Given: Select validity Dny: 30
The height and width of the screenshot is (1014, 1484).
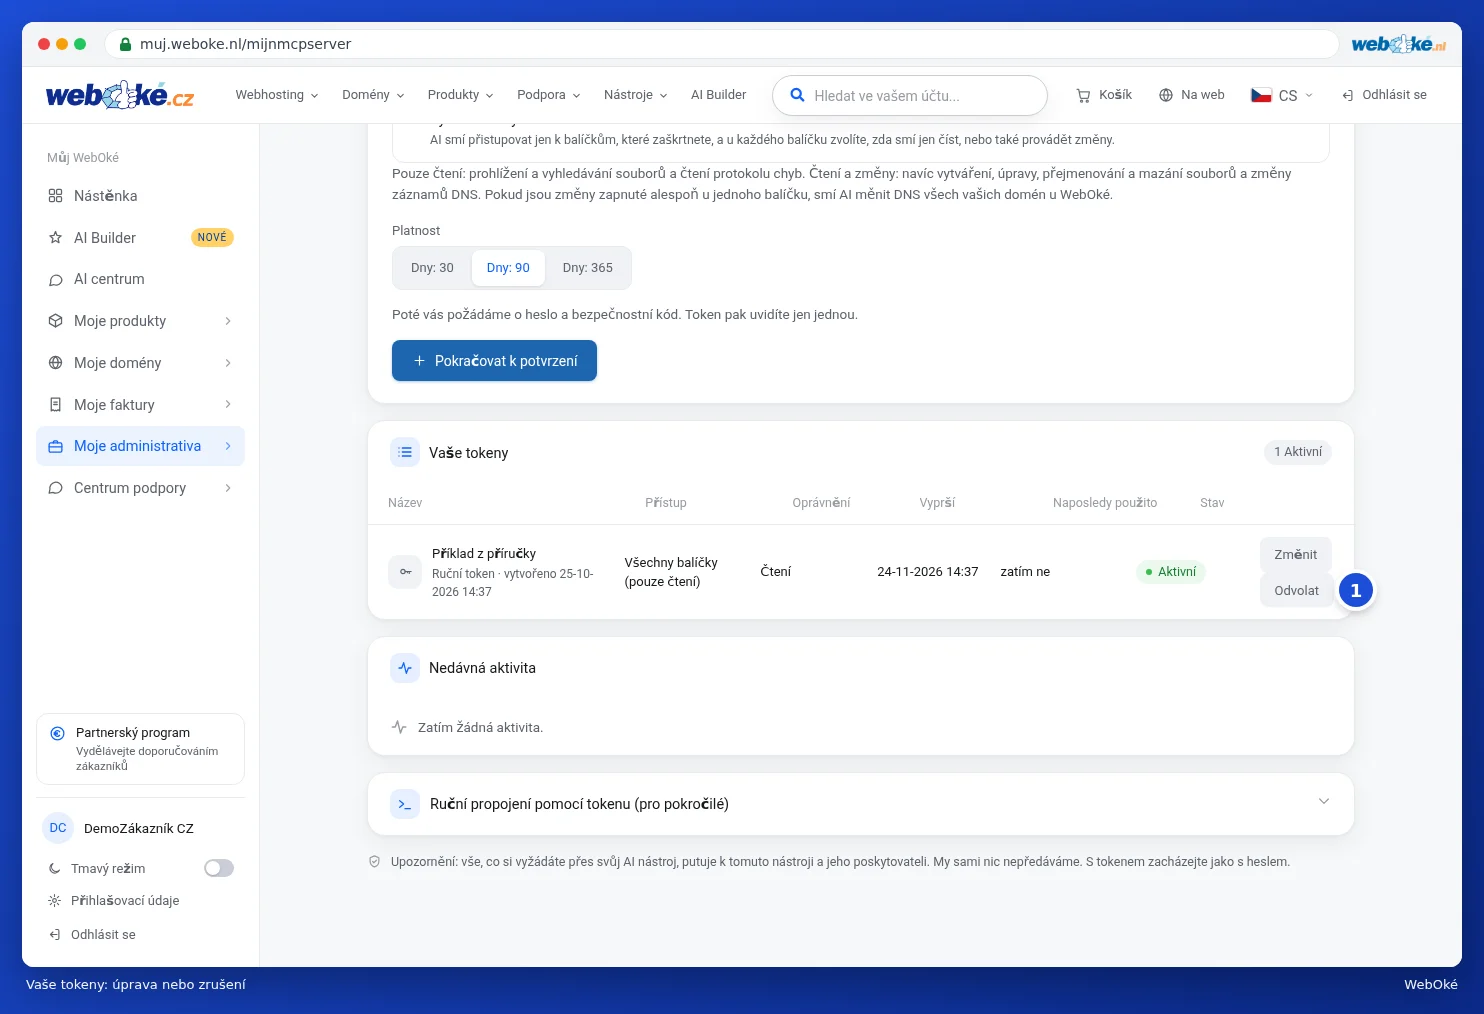Looking at the screenshot, I should point(432,268).
